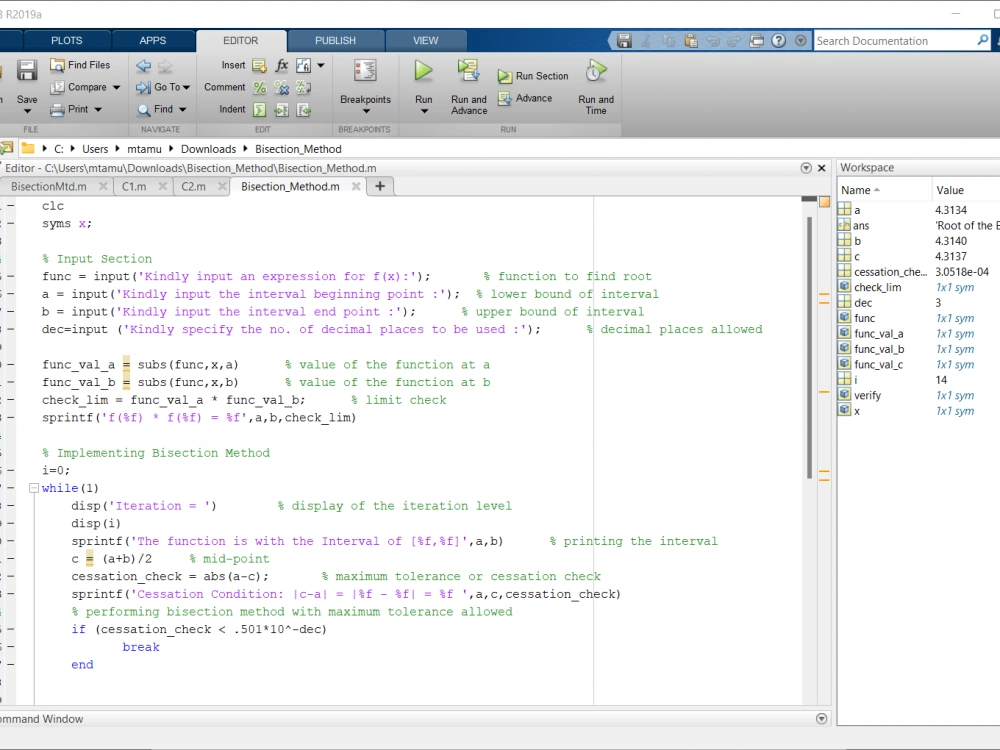Click the smart indent icon
The width and height of the screenshot is (1000, 750).
pos(260,110)
